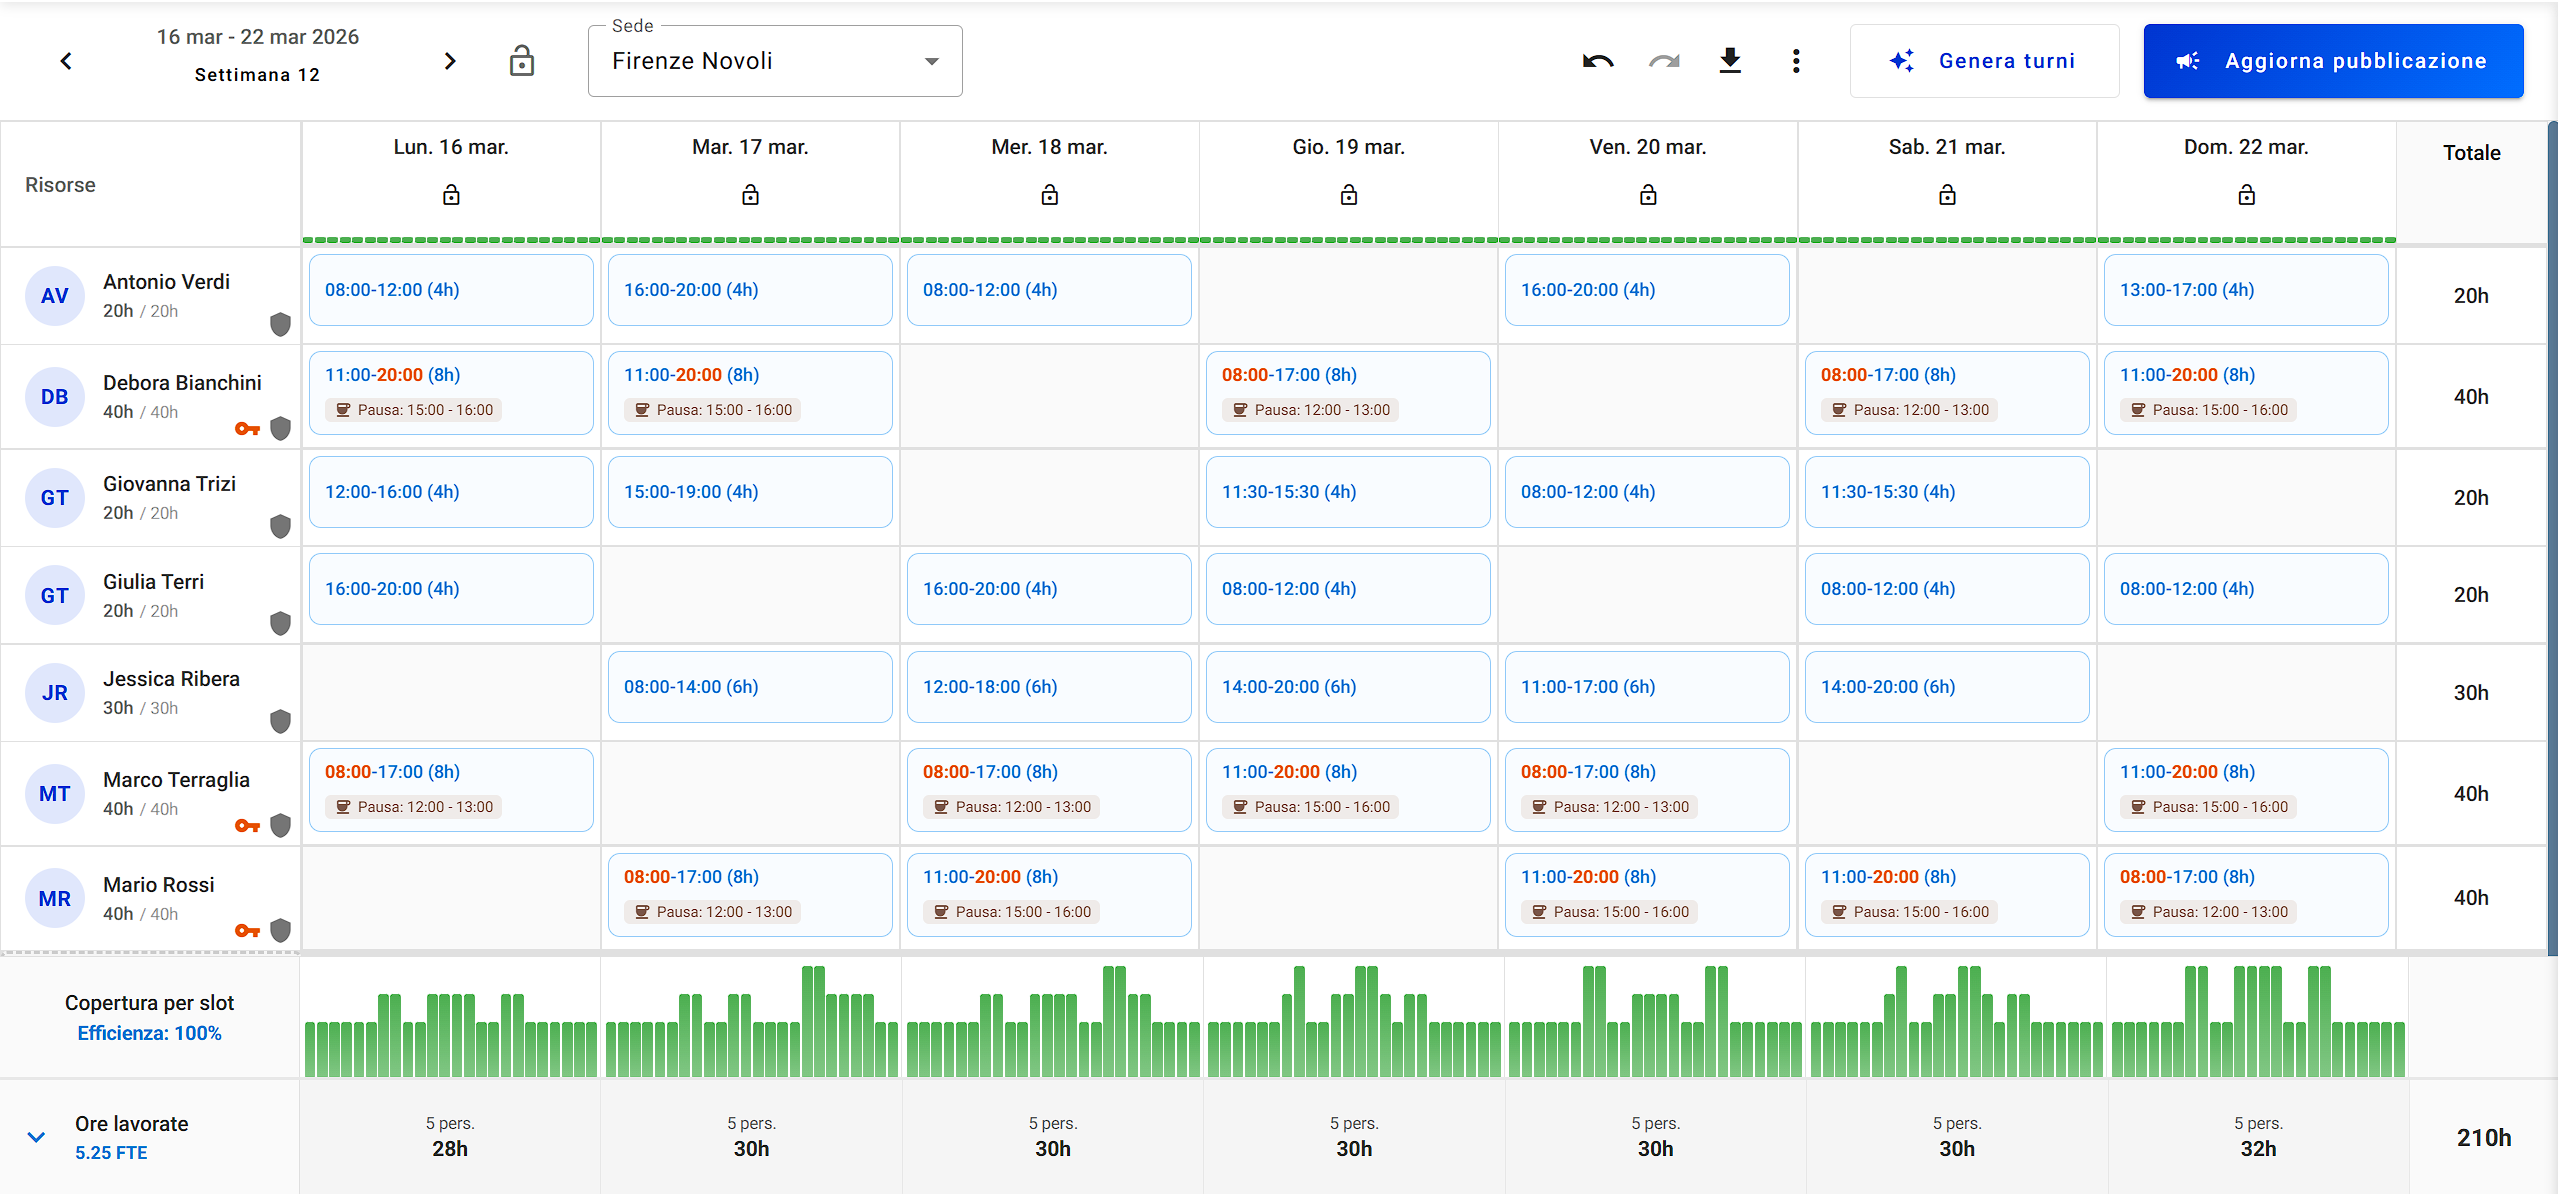Image resolution: width=2558 pixels, height=1194 pixels.
Task: Go to the next week arrow
Action: (450, 61)
